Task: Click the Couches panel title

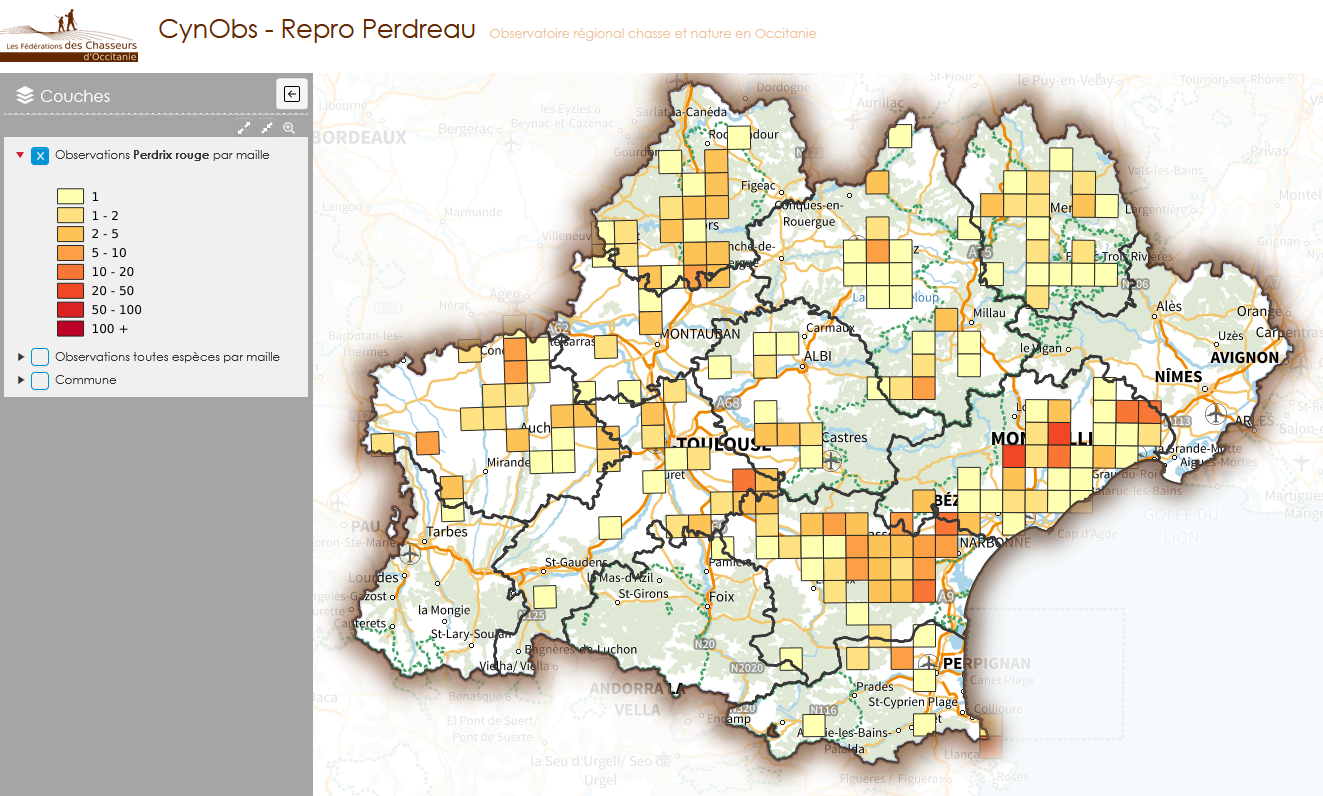Action: (75, 96)
